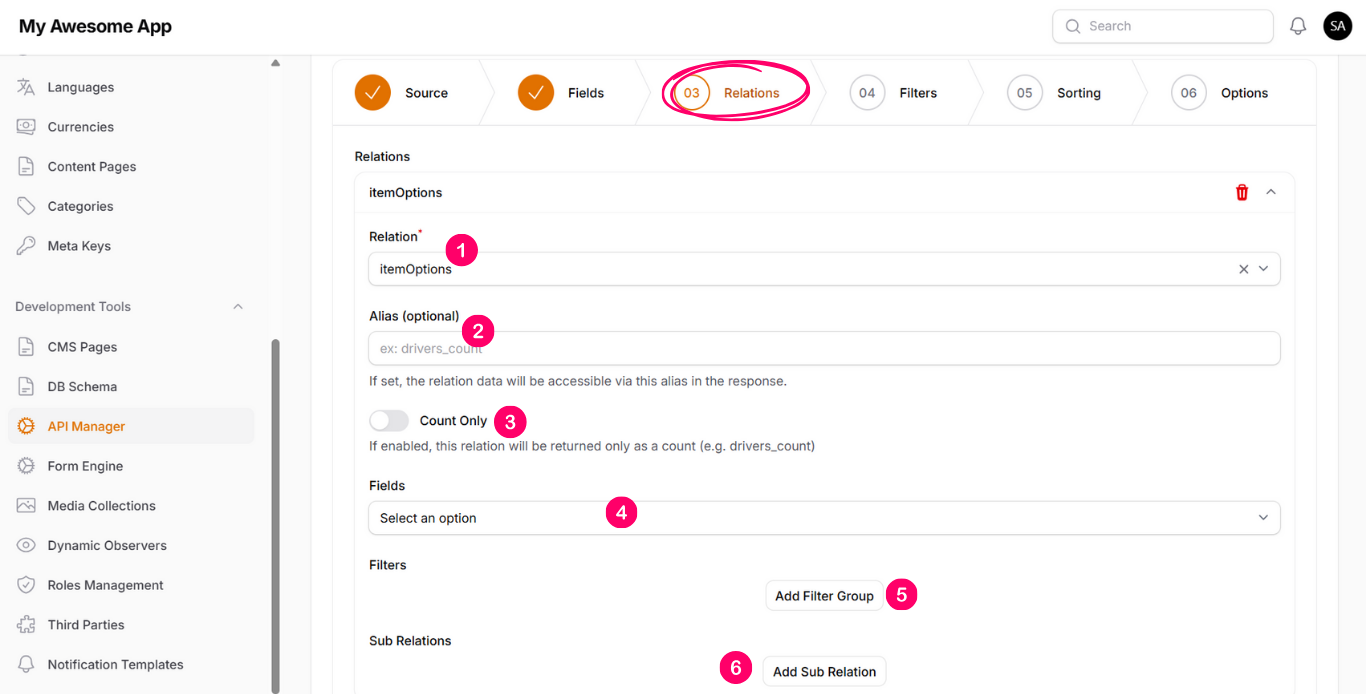Go to Form Engine in sidebar
The width and height of the screenshot is (1366, 694).
(x=85, y=466)
